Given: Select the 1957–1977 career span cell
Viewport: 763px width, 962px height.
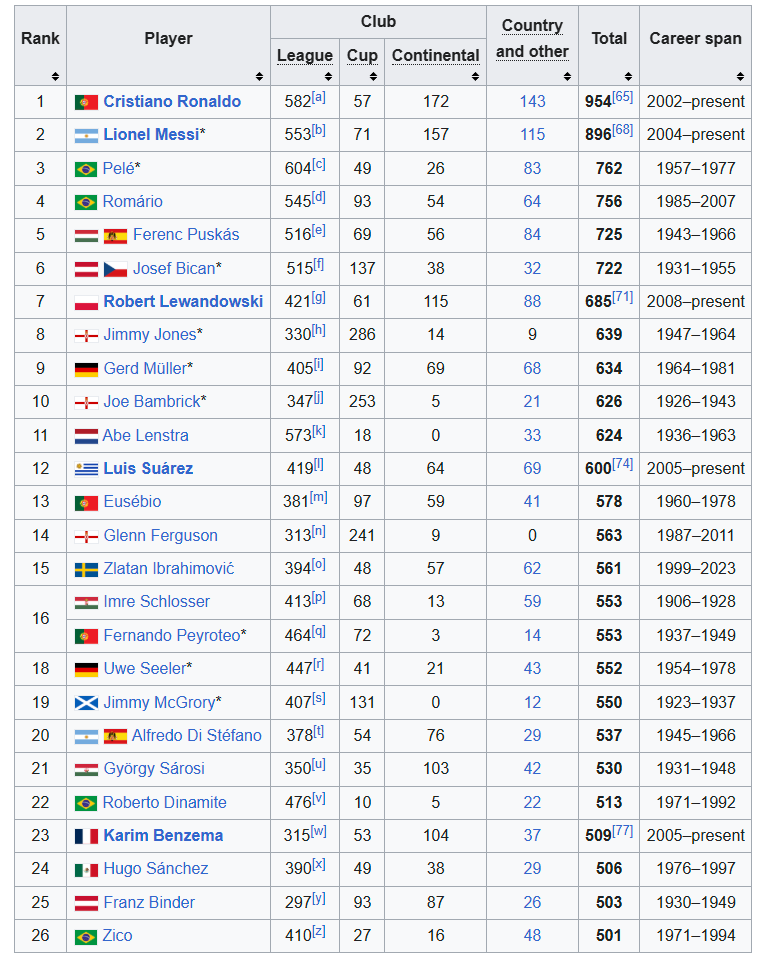Looking at the screenshot, I should [696, 169].
